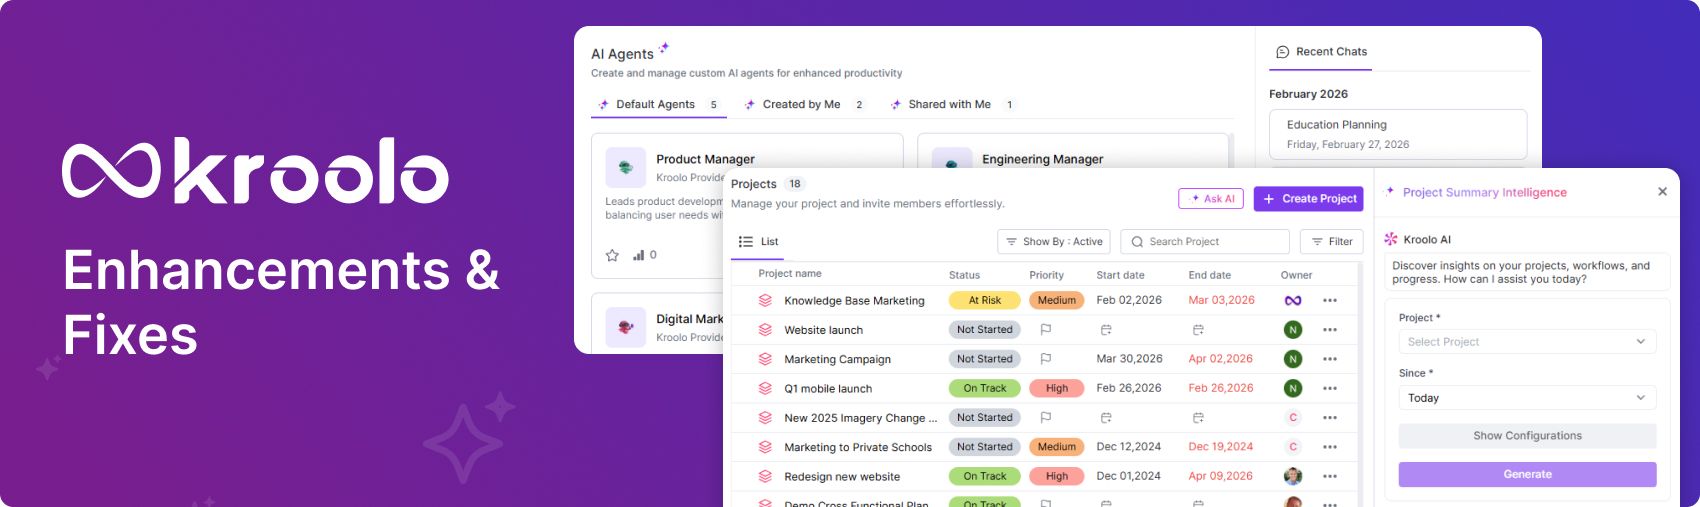Click the Ask AI button
The image size is (1700, 507).
1211,199
